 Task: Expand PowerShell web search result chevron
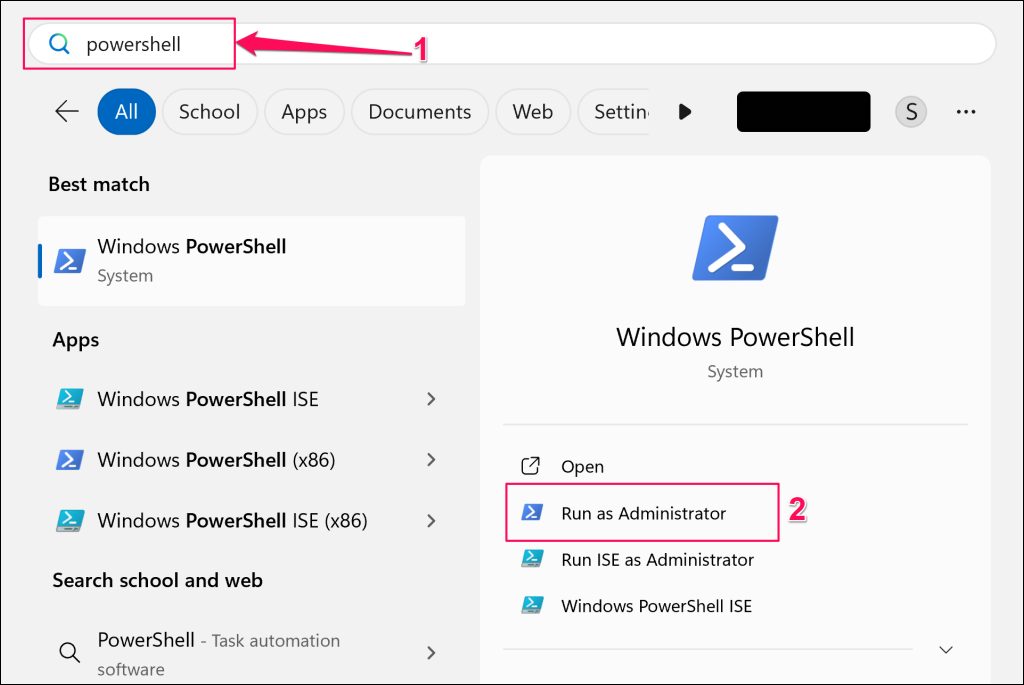point(431,652)
